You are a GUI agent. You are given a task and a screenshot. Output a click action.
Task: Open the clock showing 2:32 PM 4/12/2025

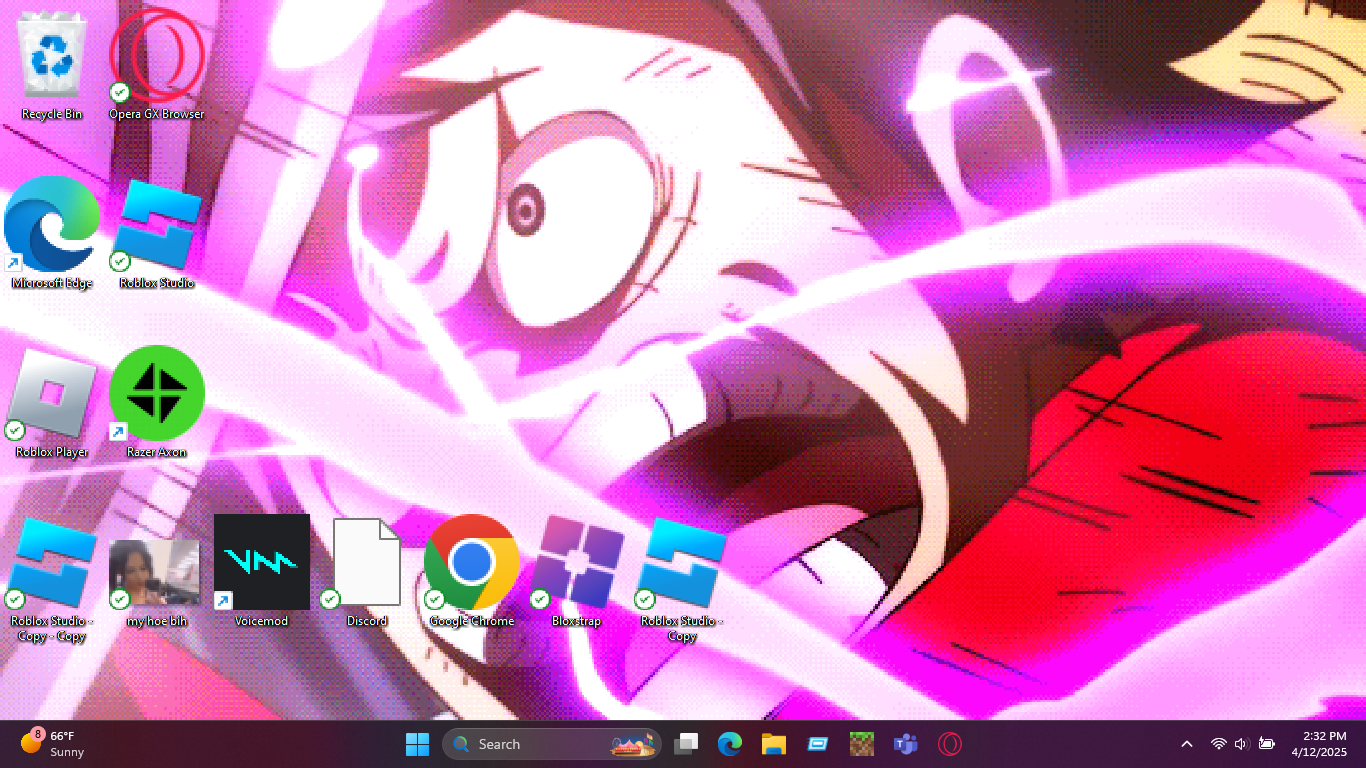point(1320,744)
